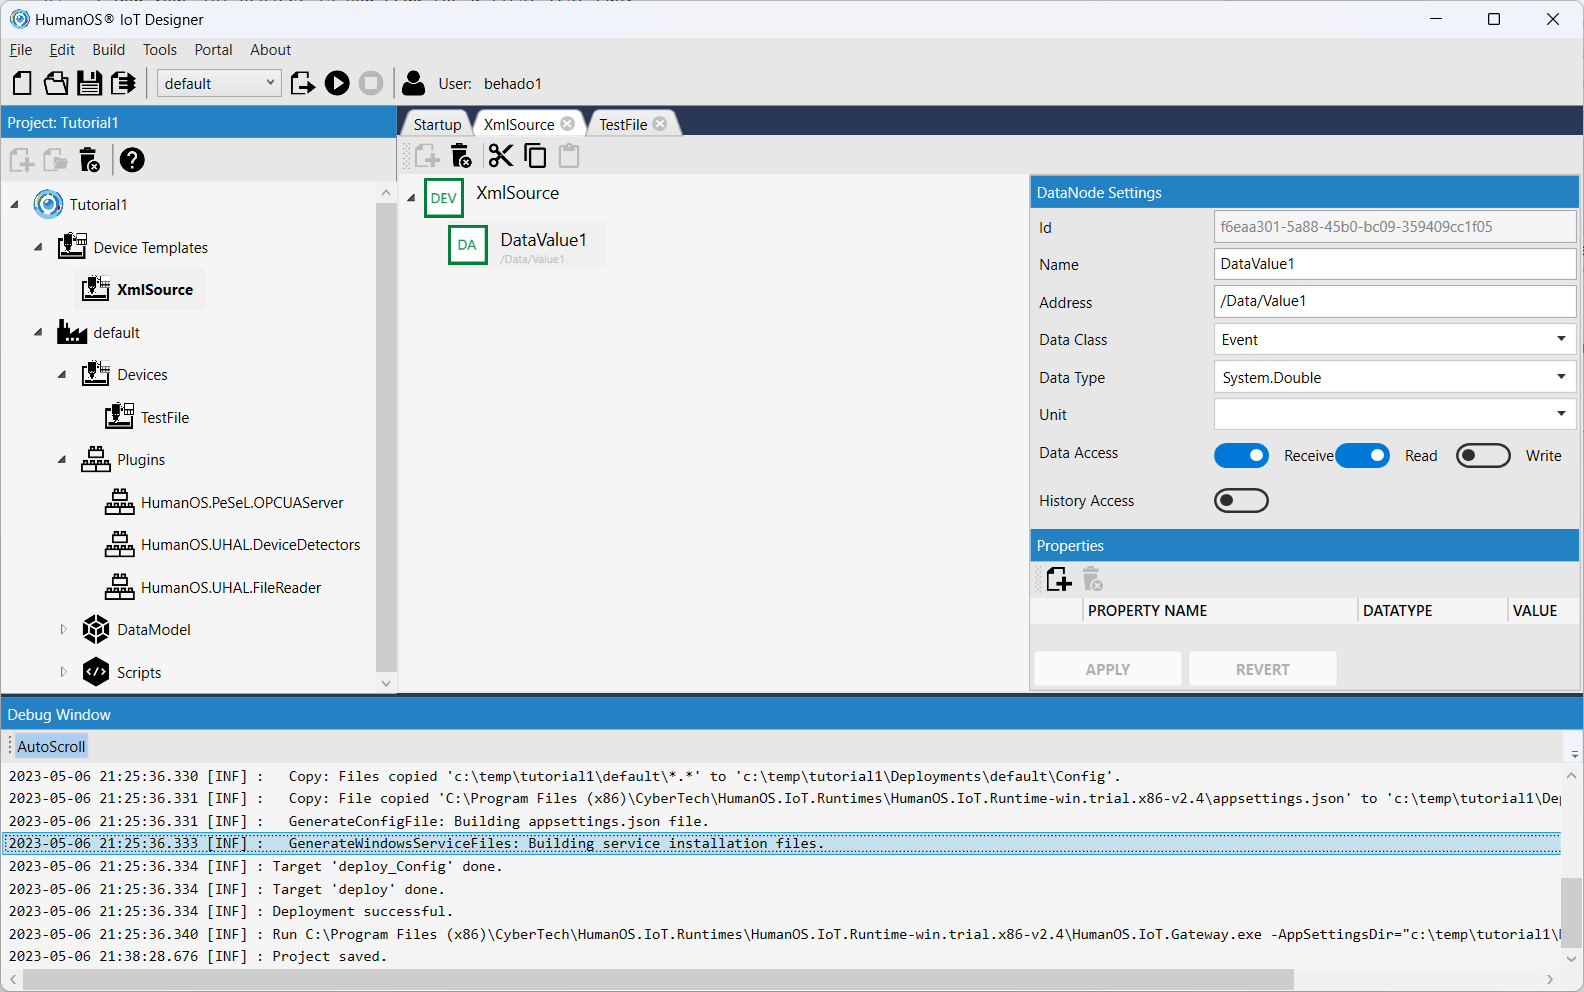1584x992 pixels.
Task: Select XmlSource template in project tree
Action: (154, 290)
